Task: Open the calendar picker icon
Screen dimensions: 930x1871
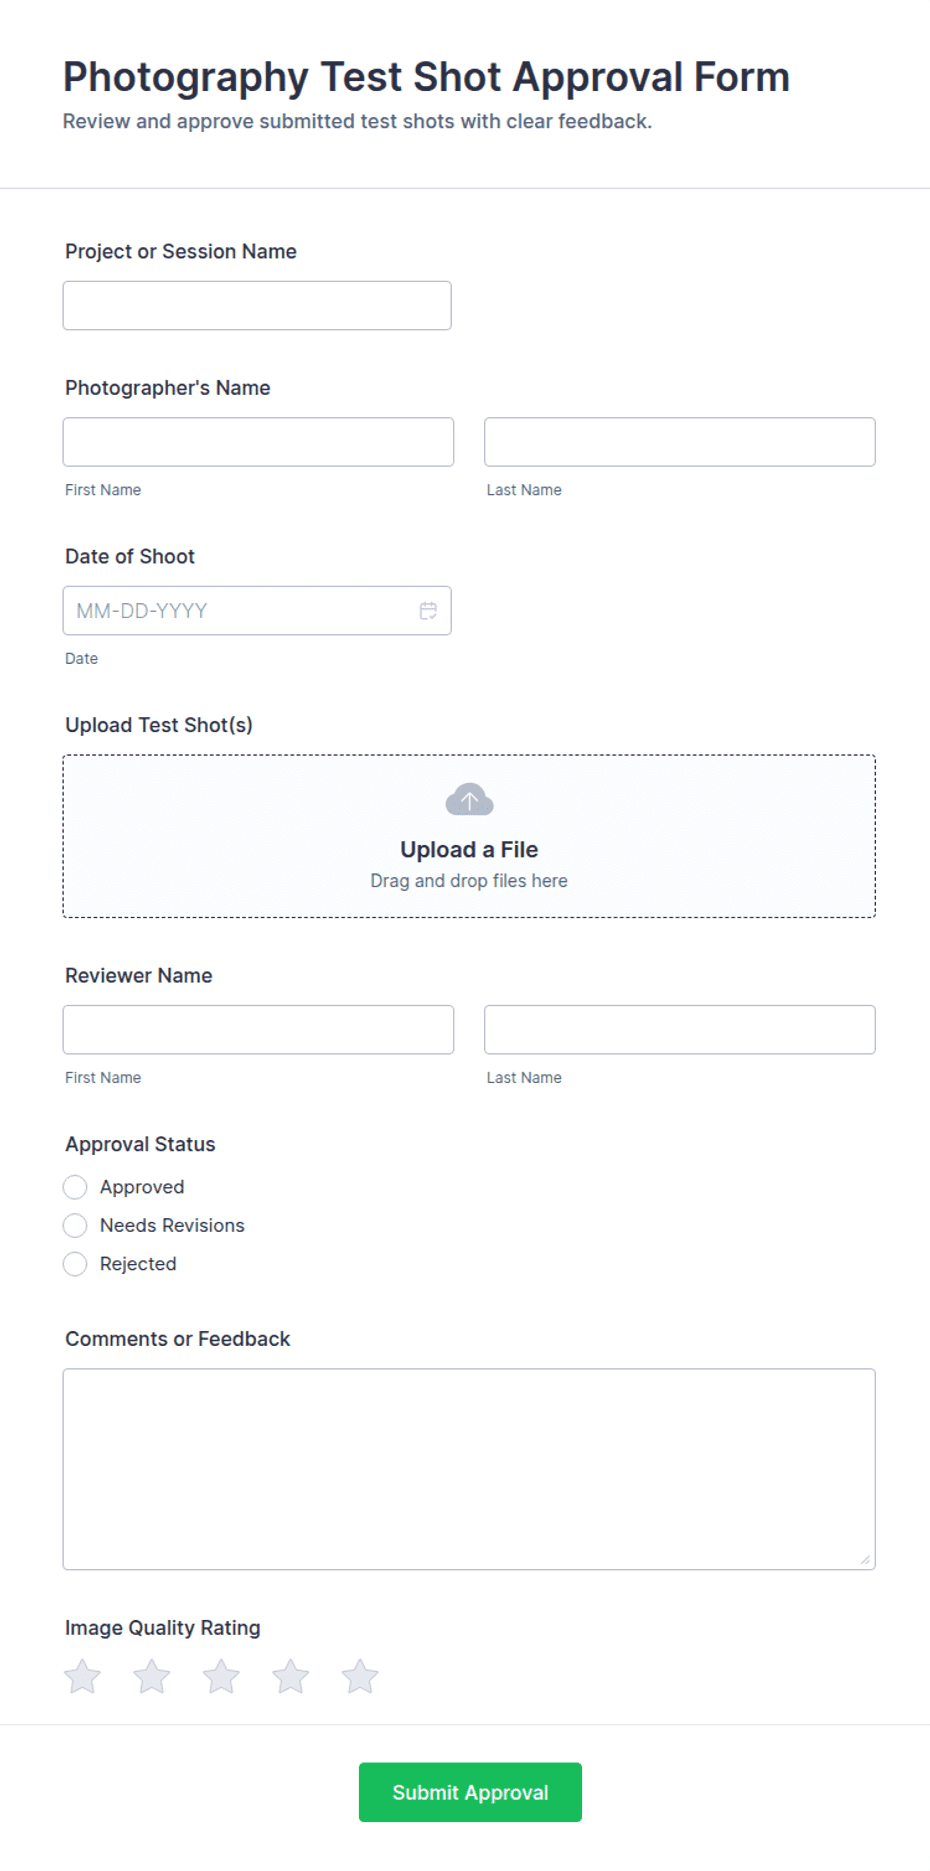Action: tap(428, 611)
